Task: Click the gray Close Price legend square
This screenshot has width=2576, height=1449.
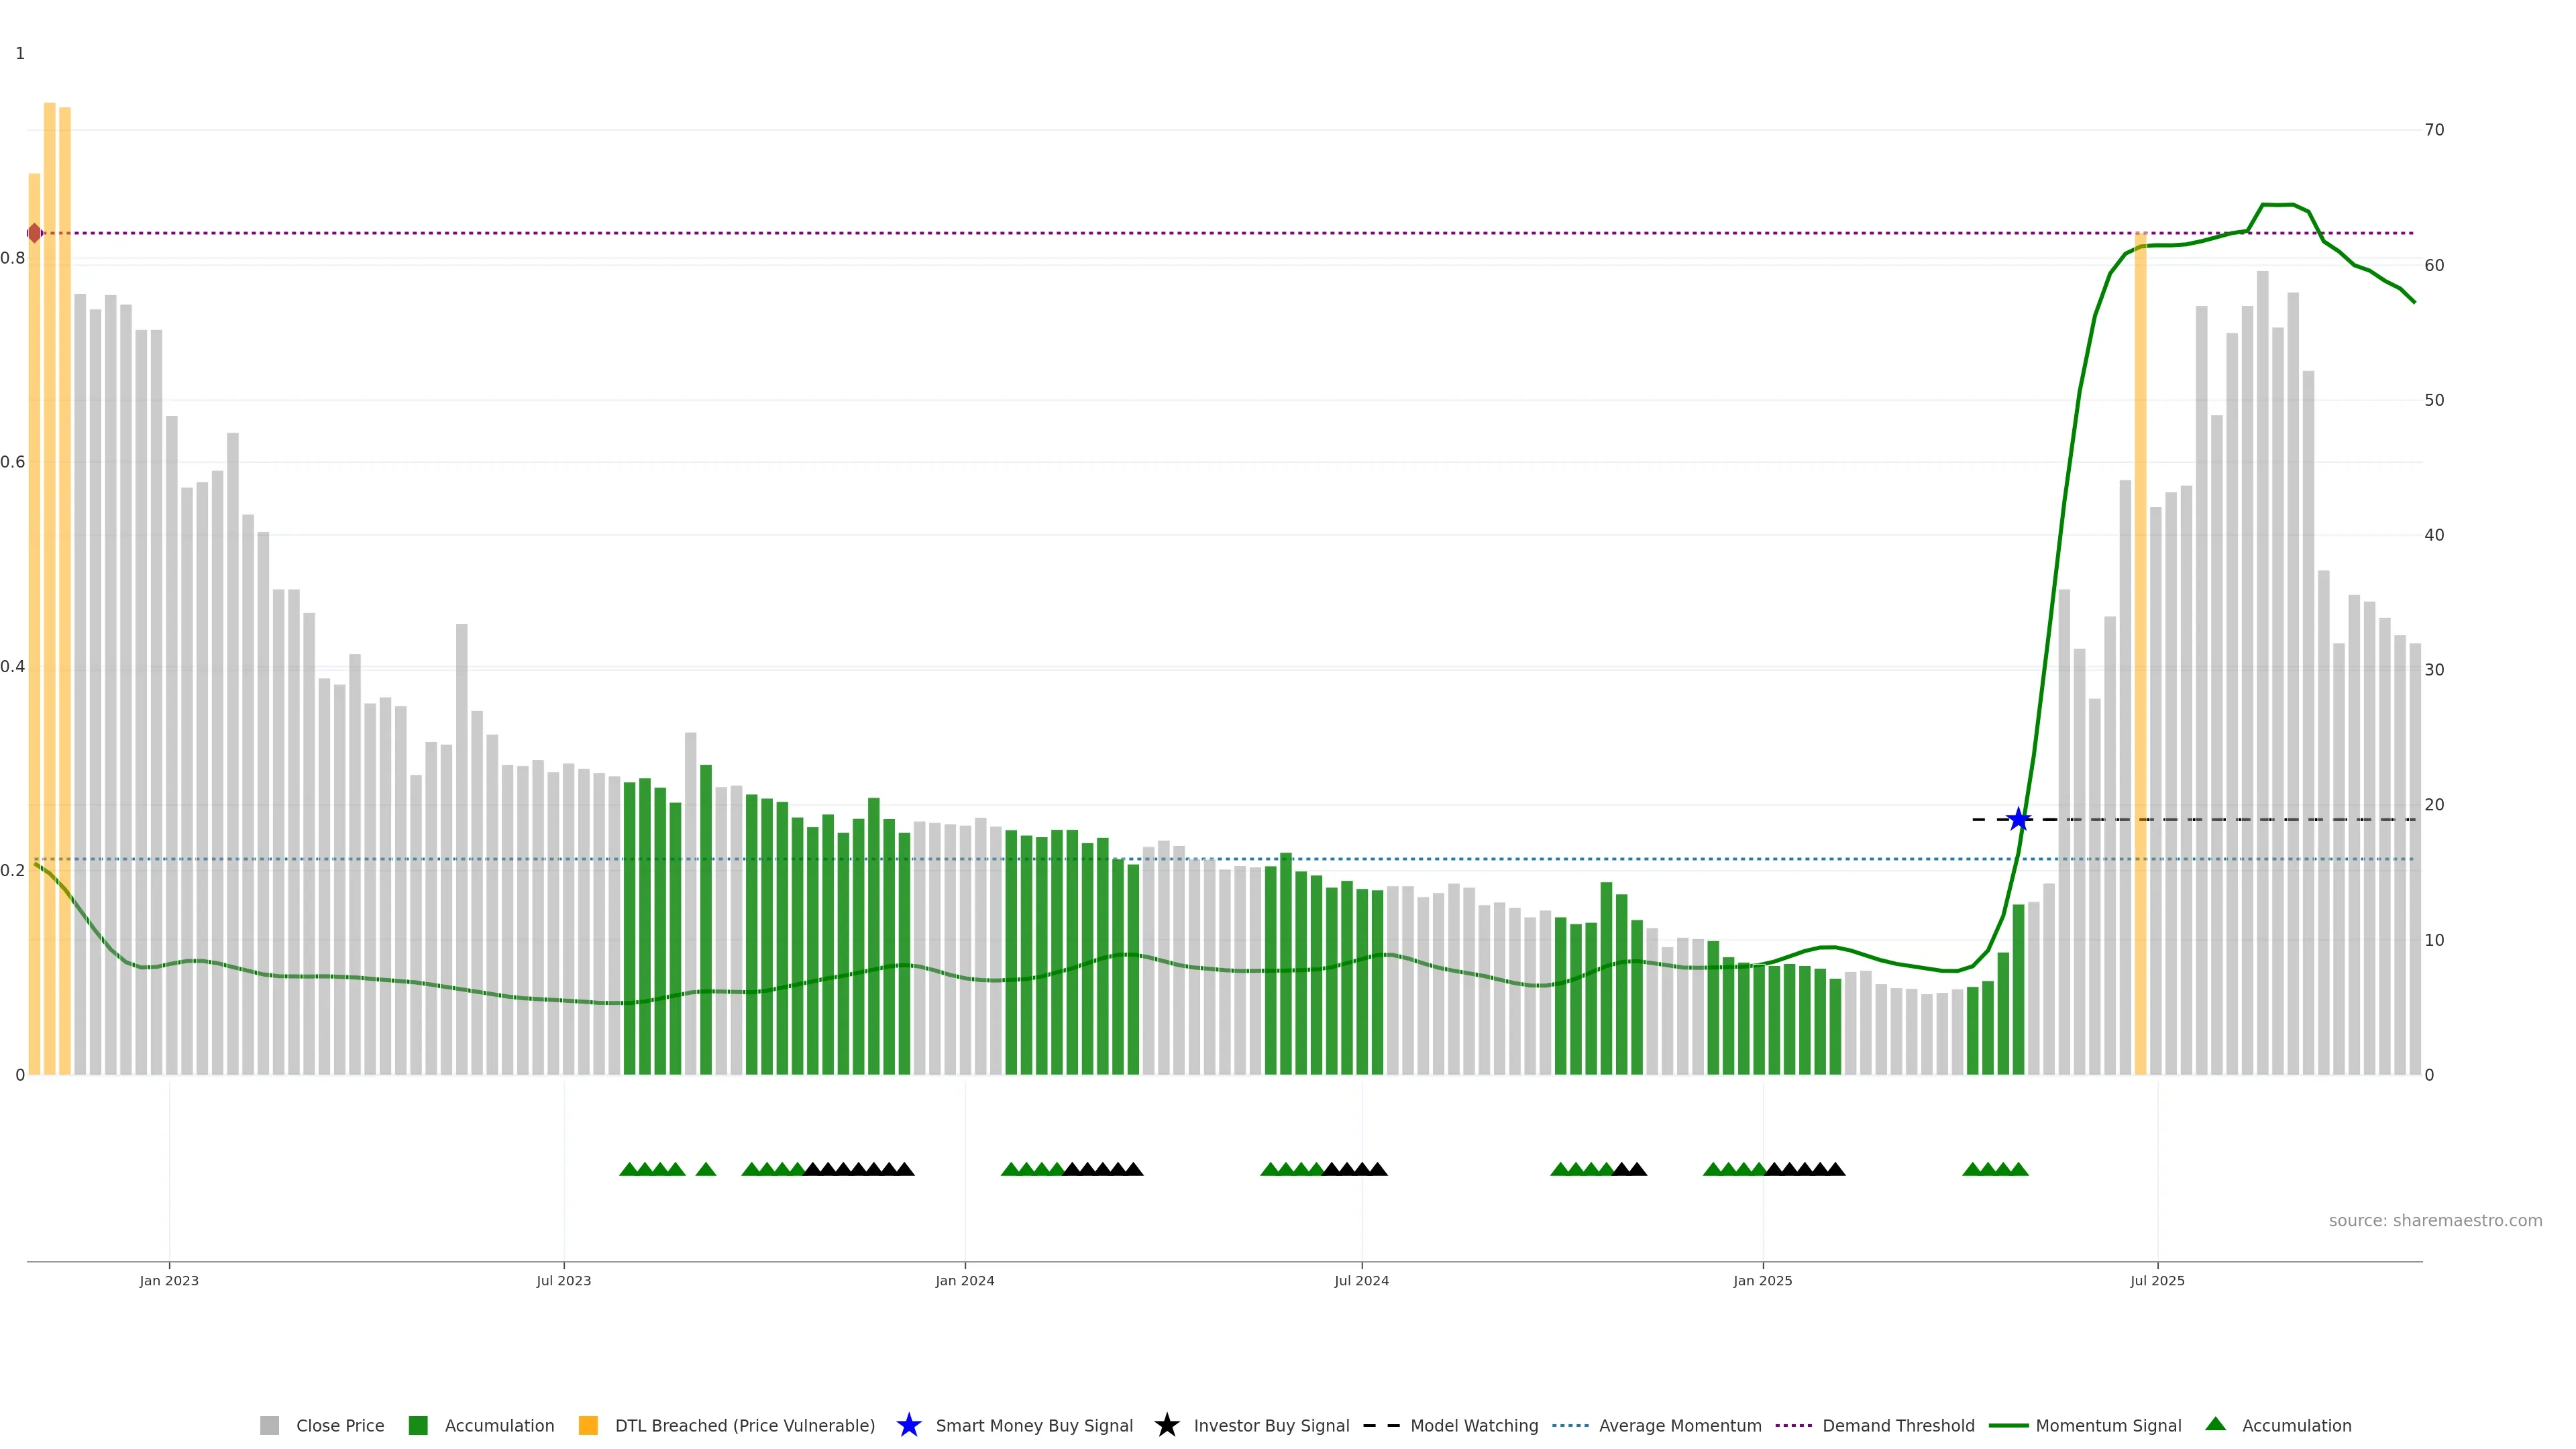Action: click(x=270, y=1426)
